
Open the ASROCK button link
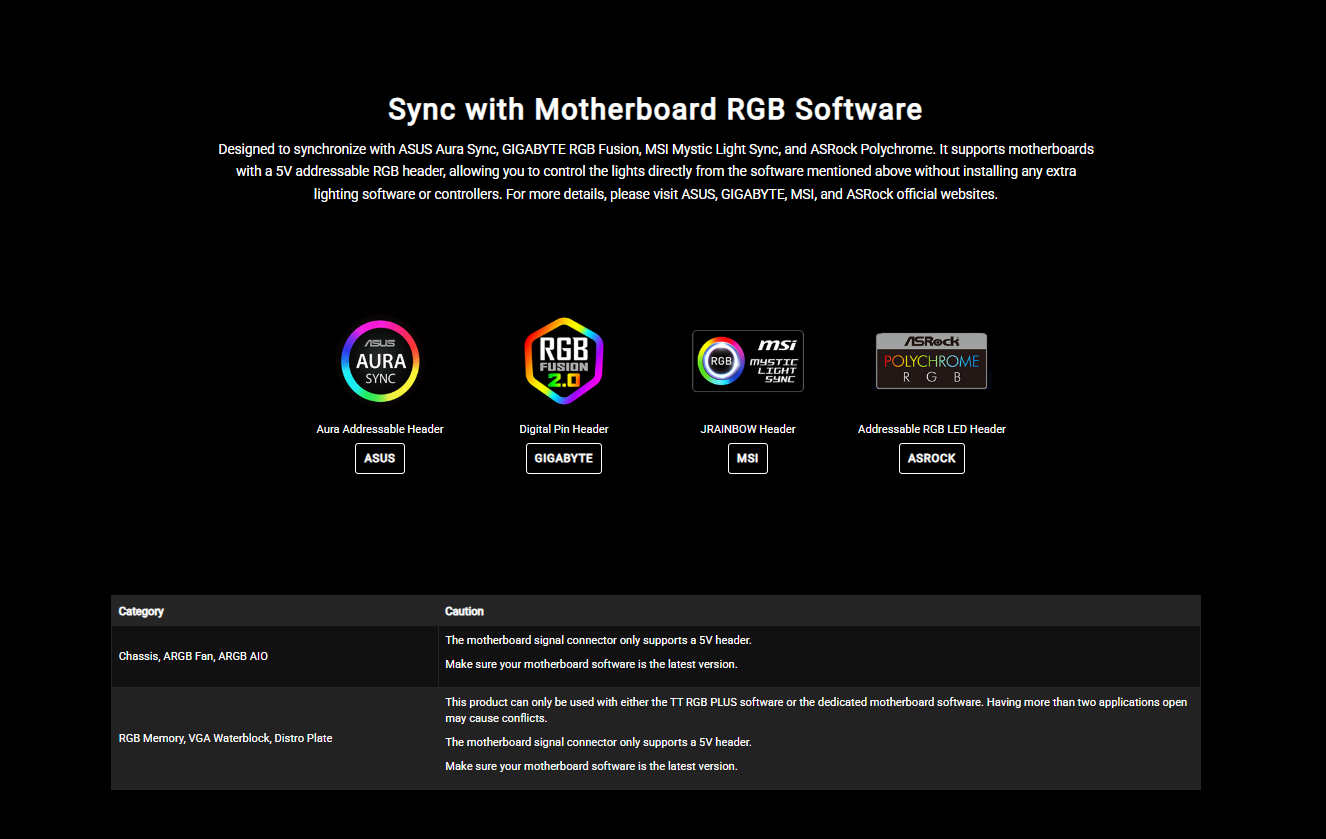931,458
